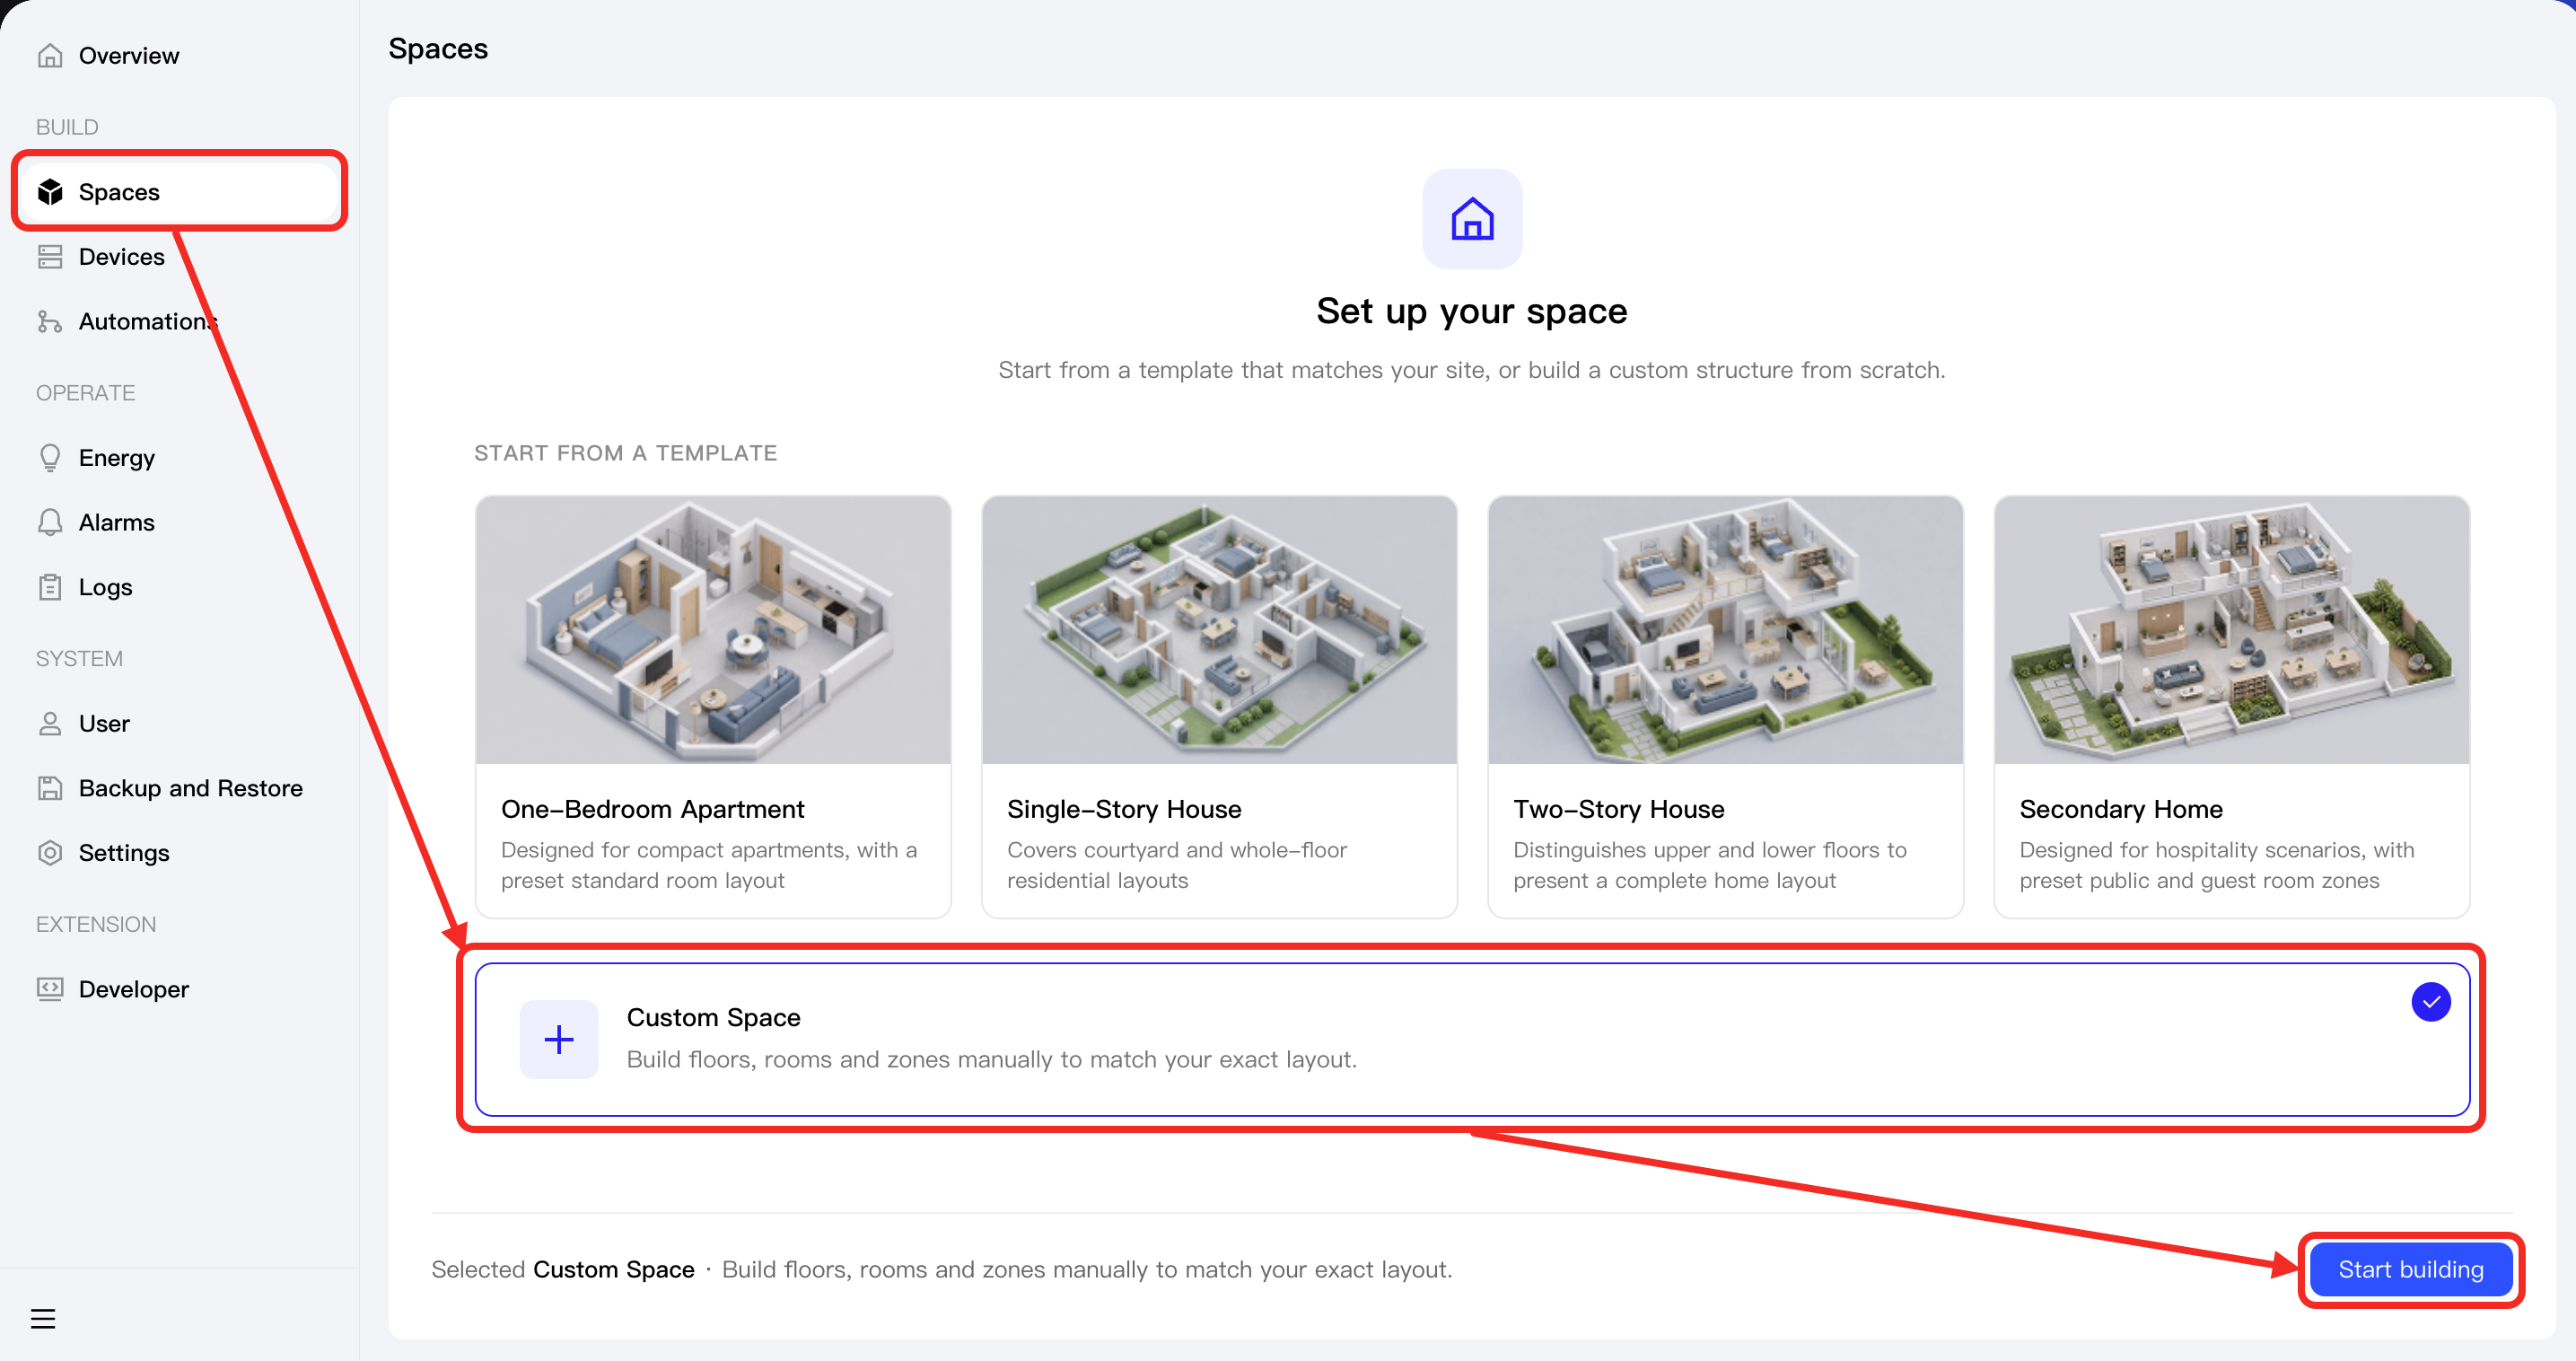Open Backup and Restore
The image size is (2576, 1361).
(x=180, y=789)
